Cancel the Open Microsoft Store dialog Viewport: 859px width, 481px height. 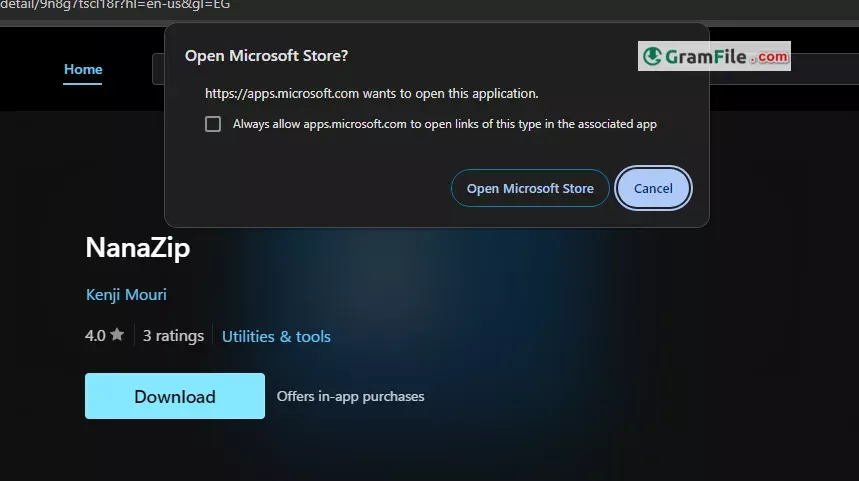coord(653,188)
